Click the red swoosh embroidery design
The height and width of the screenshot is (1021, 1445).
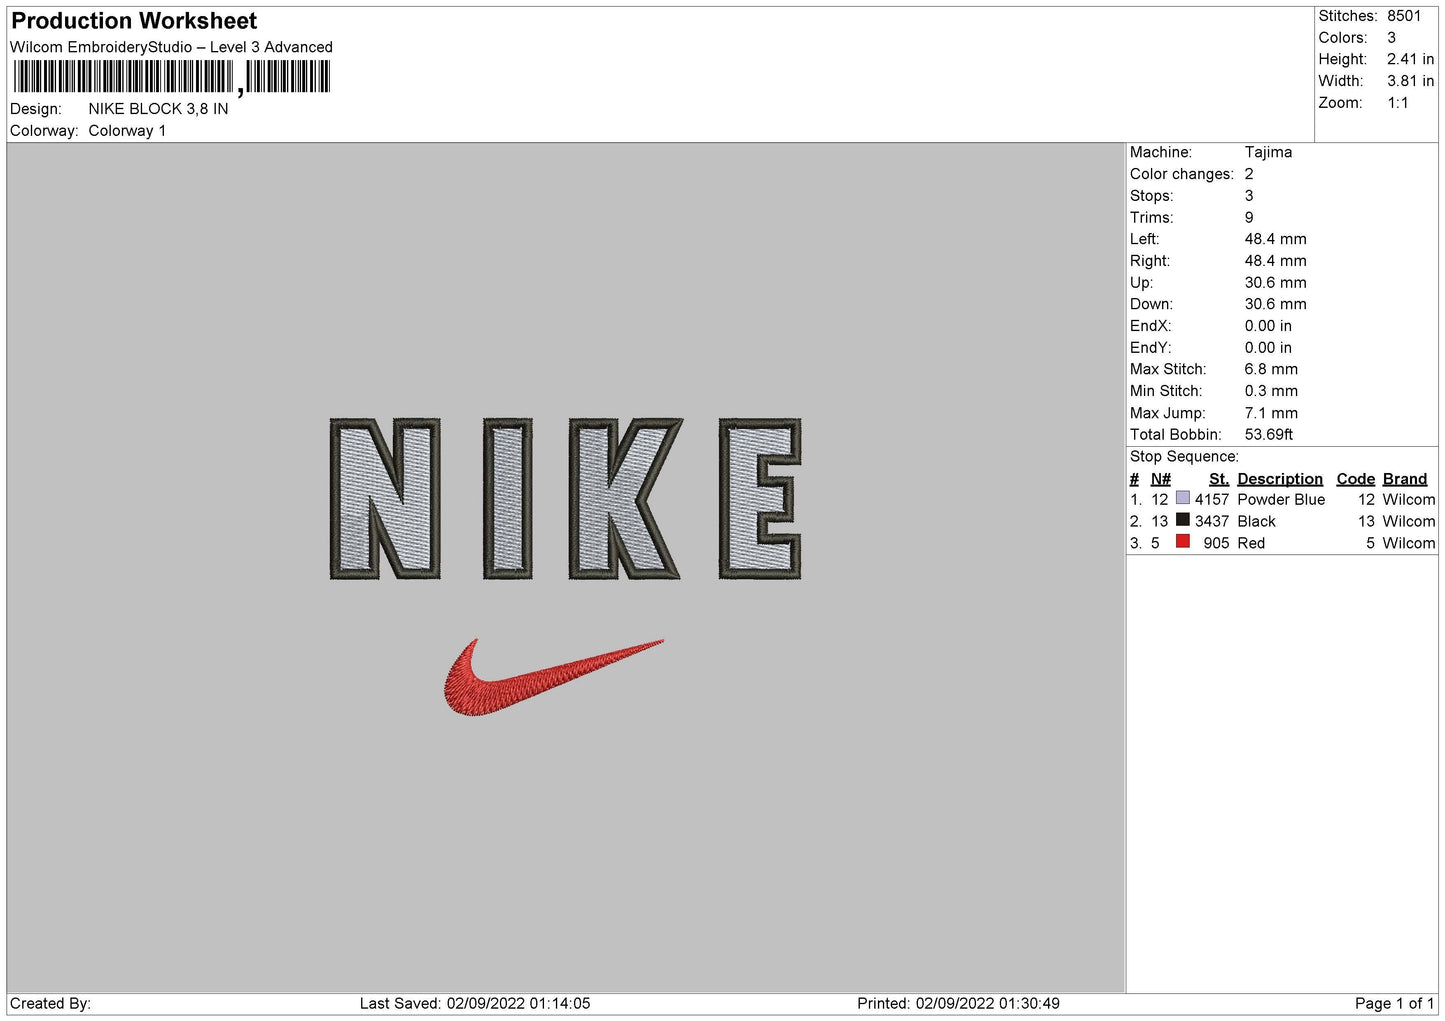coord(553,677)
